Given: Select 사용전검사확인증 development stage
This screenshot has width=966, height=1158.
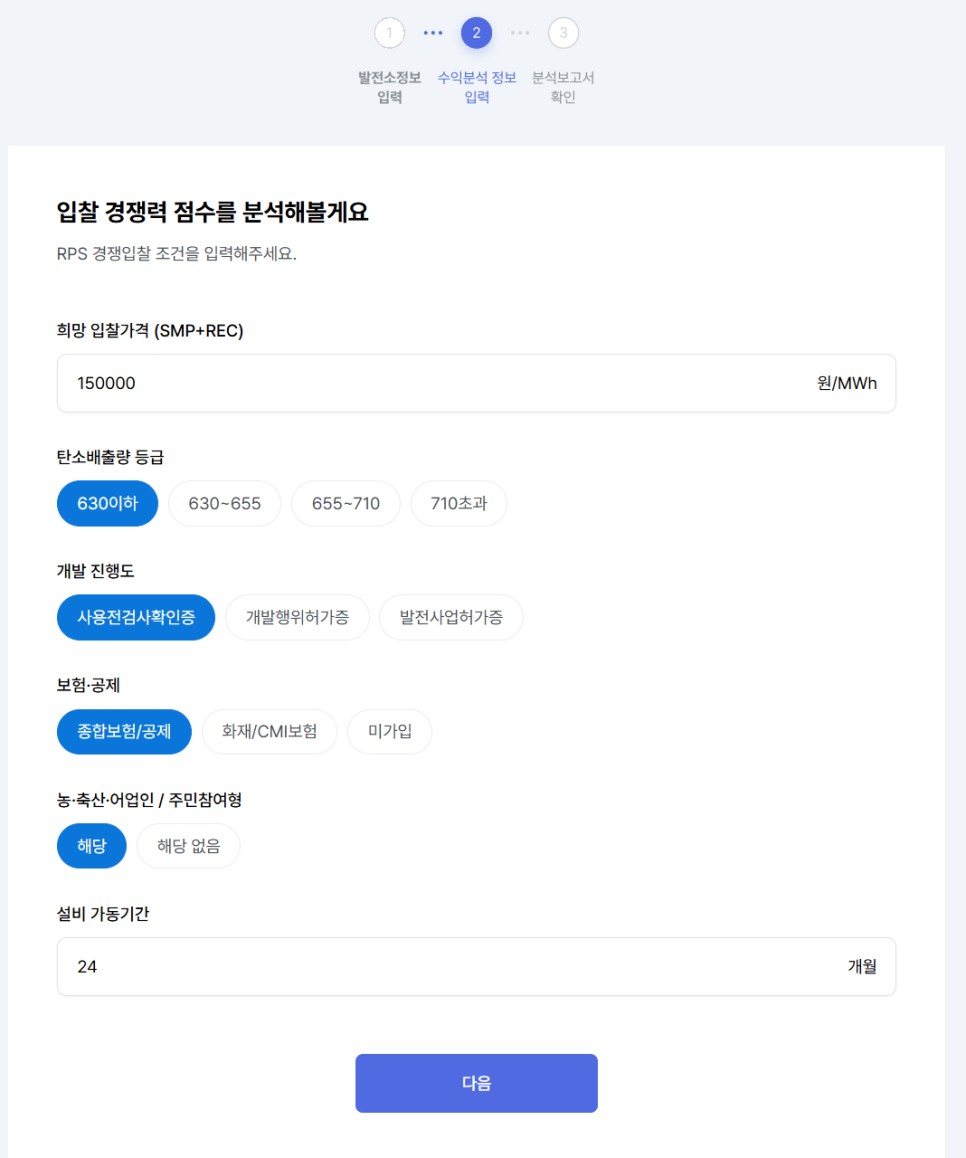Looking at the screenshot, I should click(136, 617).
